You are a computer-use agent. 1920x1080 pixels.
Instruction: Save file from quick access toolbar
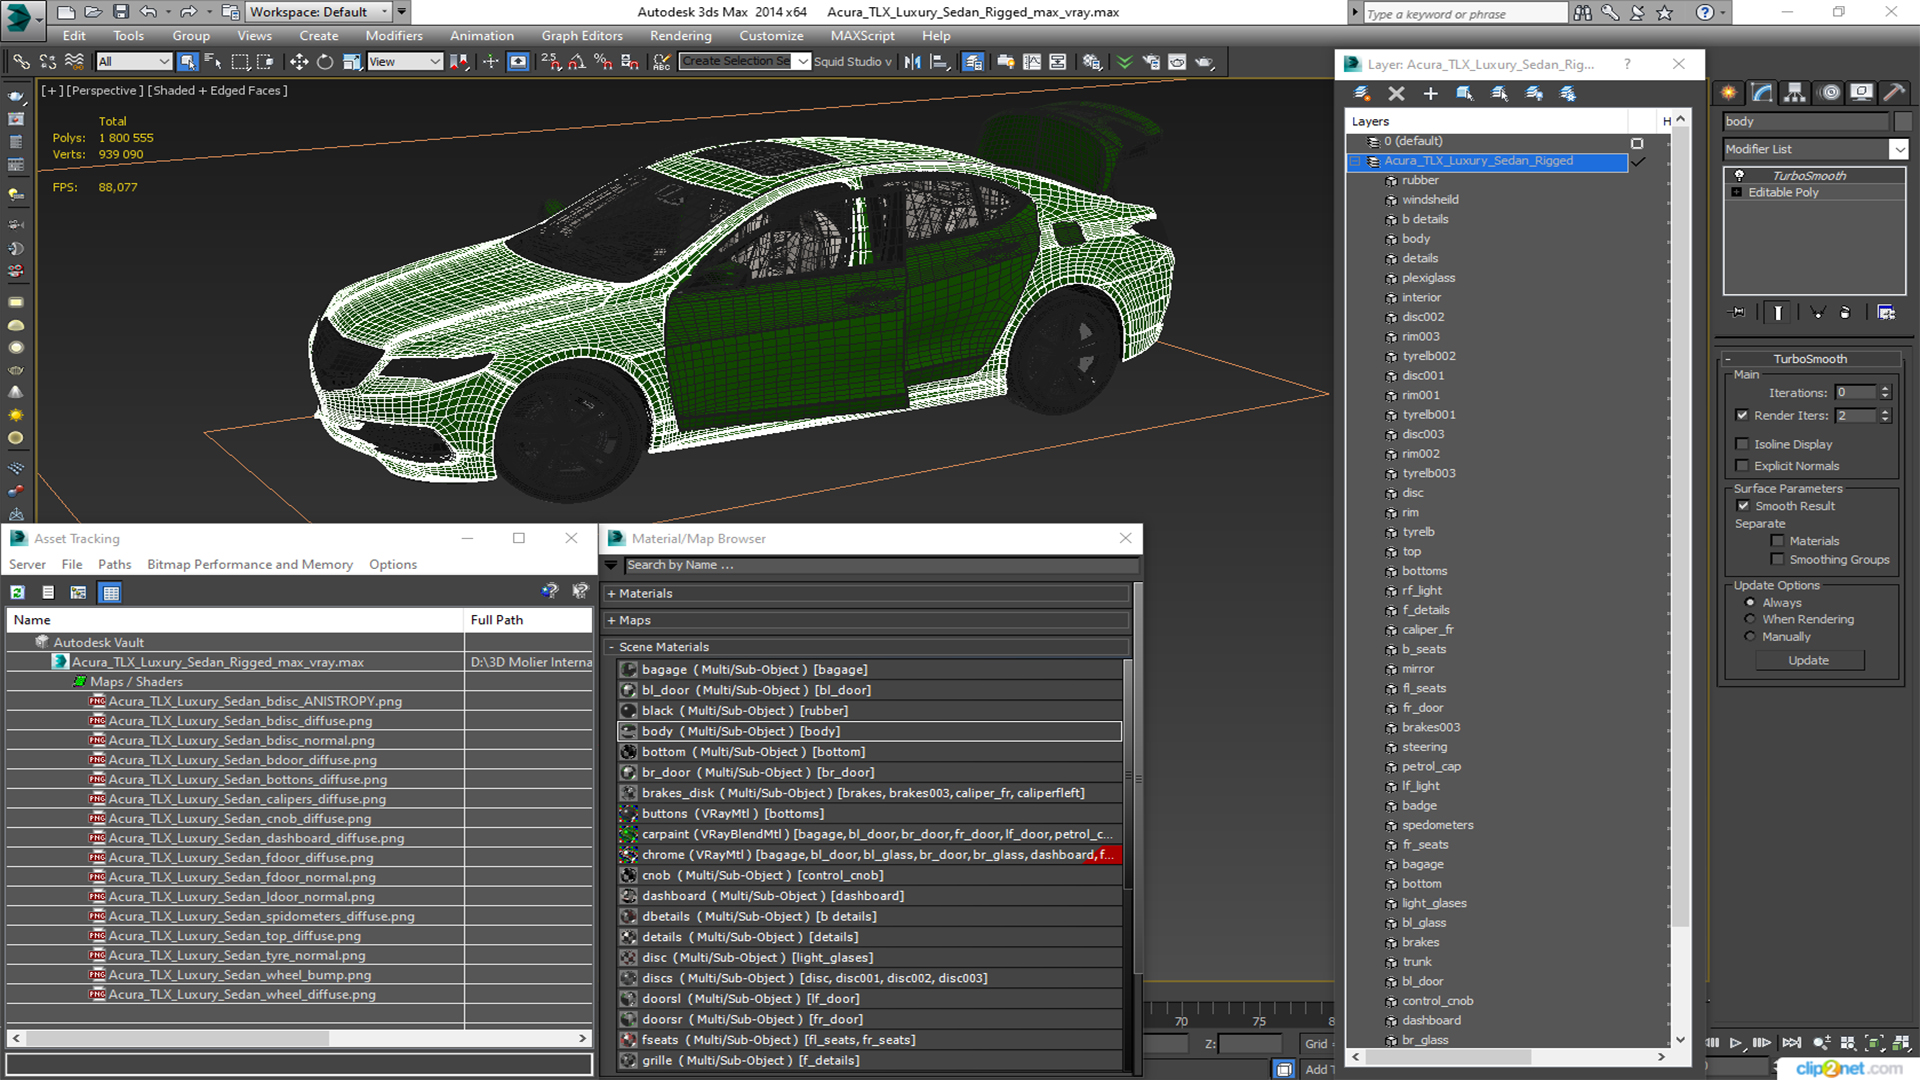coord(120,12)
